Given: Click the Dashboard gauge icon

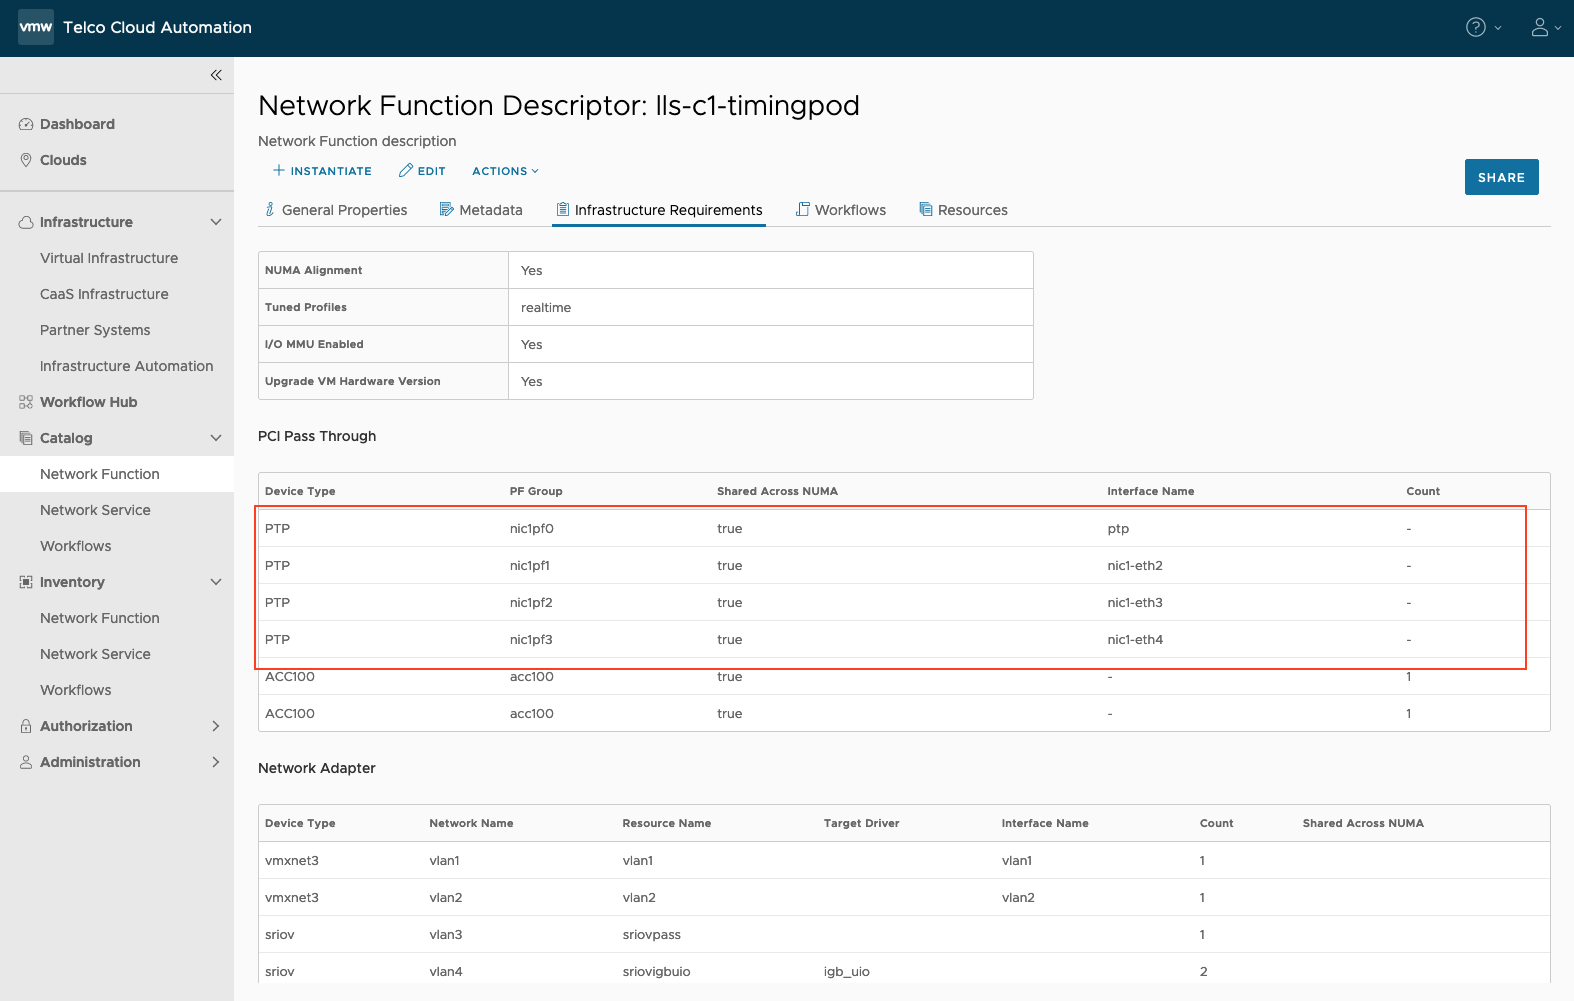Looking at the screenshot, I should (26, 124).
